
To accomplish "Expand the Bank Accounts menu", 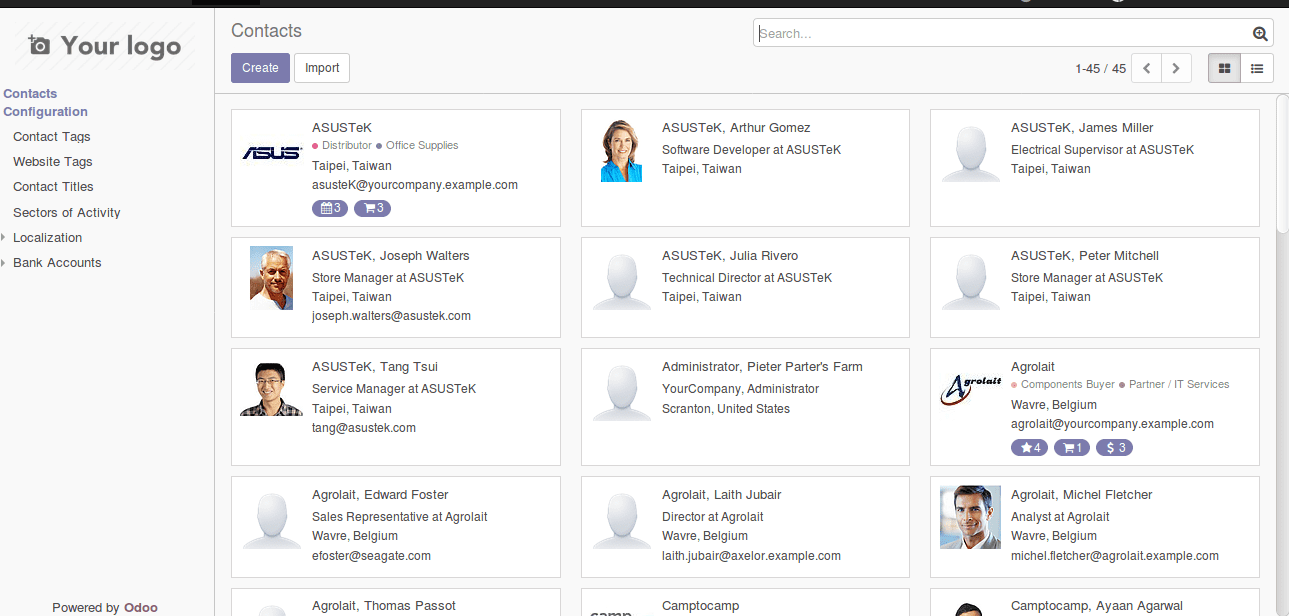I will coord(57,263).
